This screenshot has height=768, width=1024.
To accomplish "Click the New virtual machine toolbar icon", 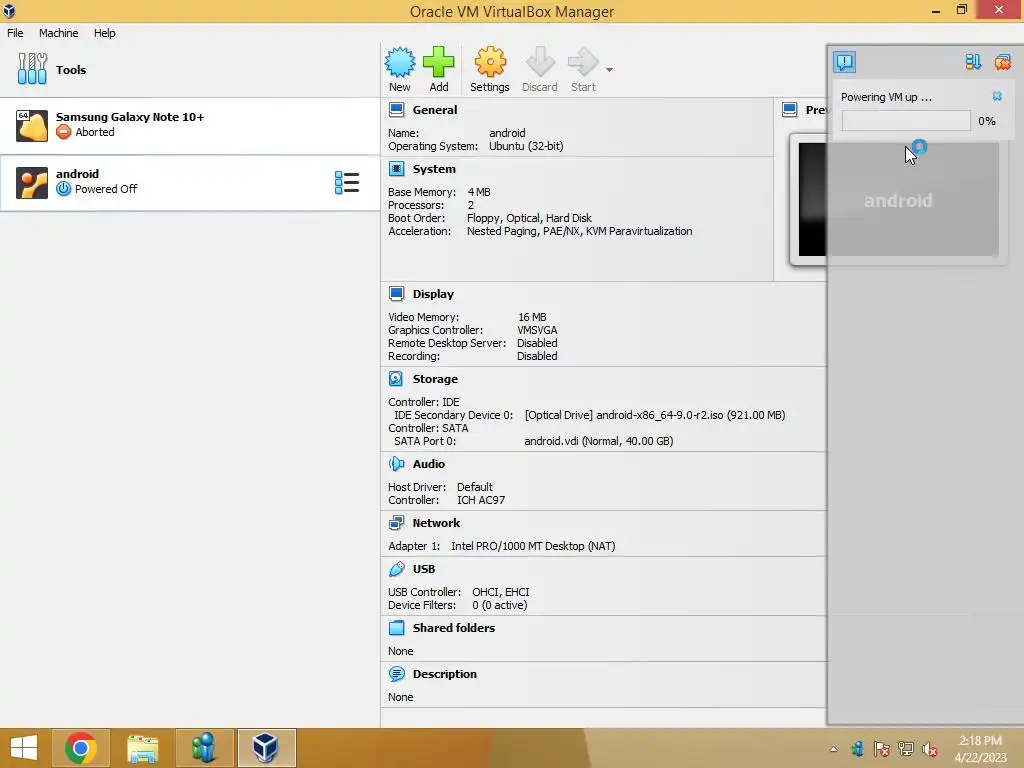I will 399,63.
